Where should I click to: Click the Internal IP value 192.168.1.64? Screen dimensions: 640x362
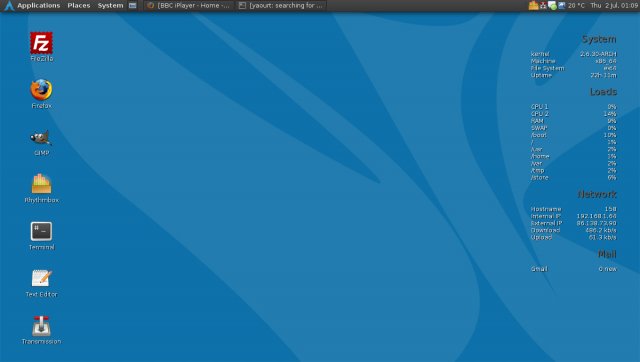(x=596, y=216)
